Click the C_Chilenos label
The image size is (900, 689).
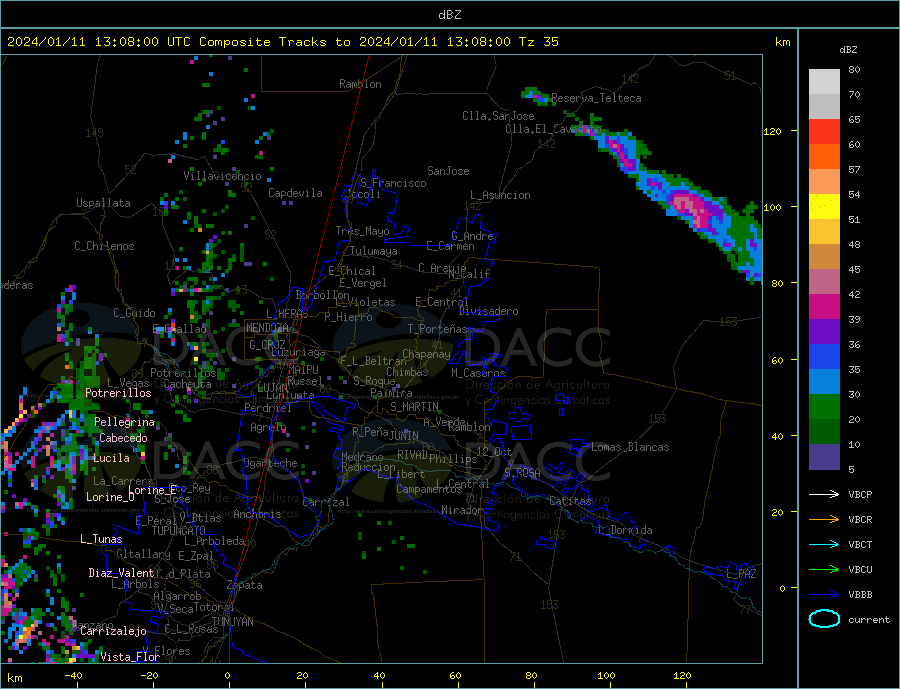[104, 246]
